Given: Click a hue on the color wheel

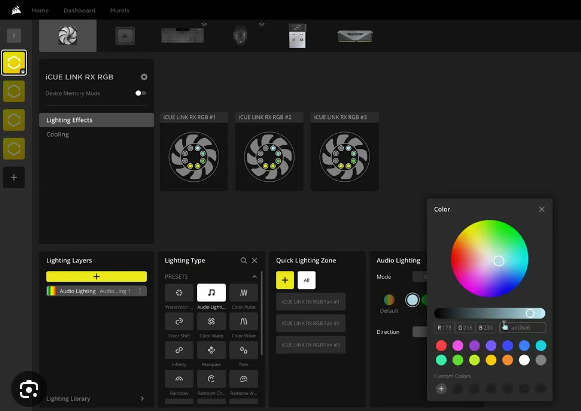Looking at the screenshot, I should 489,258.
